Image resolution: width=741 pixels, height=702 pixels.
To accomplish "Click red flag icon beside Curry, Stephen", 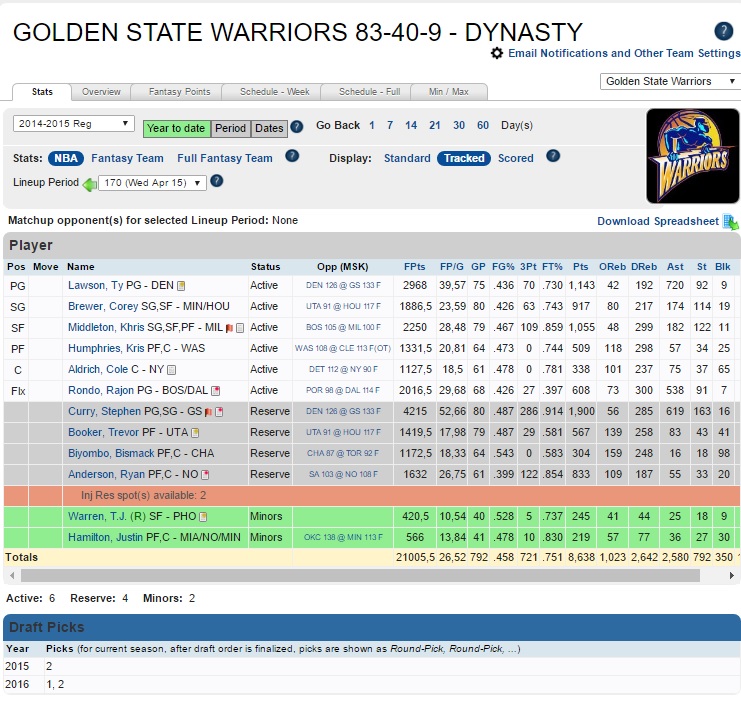I will (208, 412).
